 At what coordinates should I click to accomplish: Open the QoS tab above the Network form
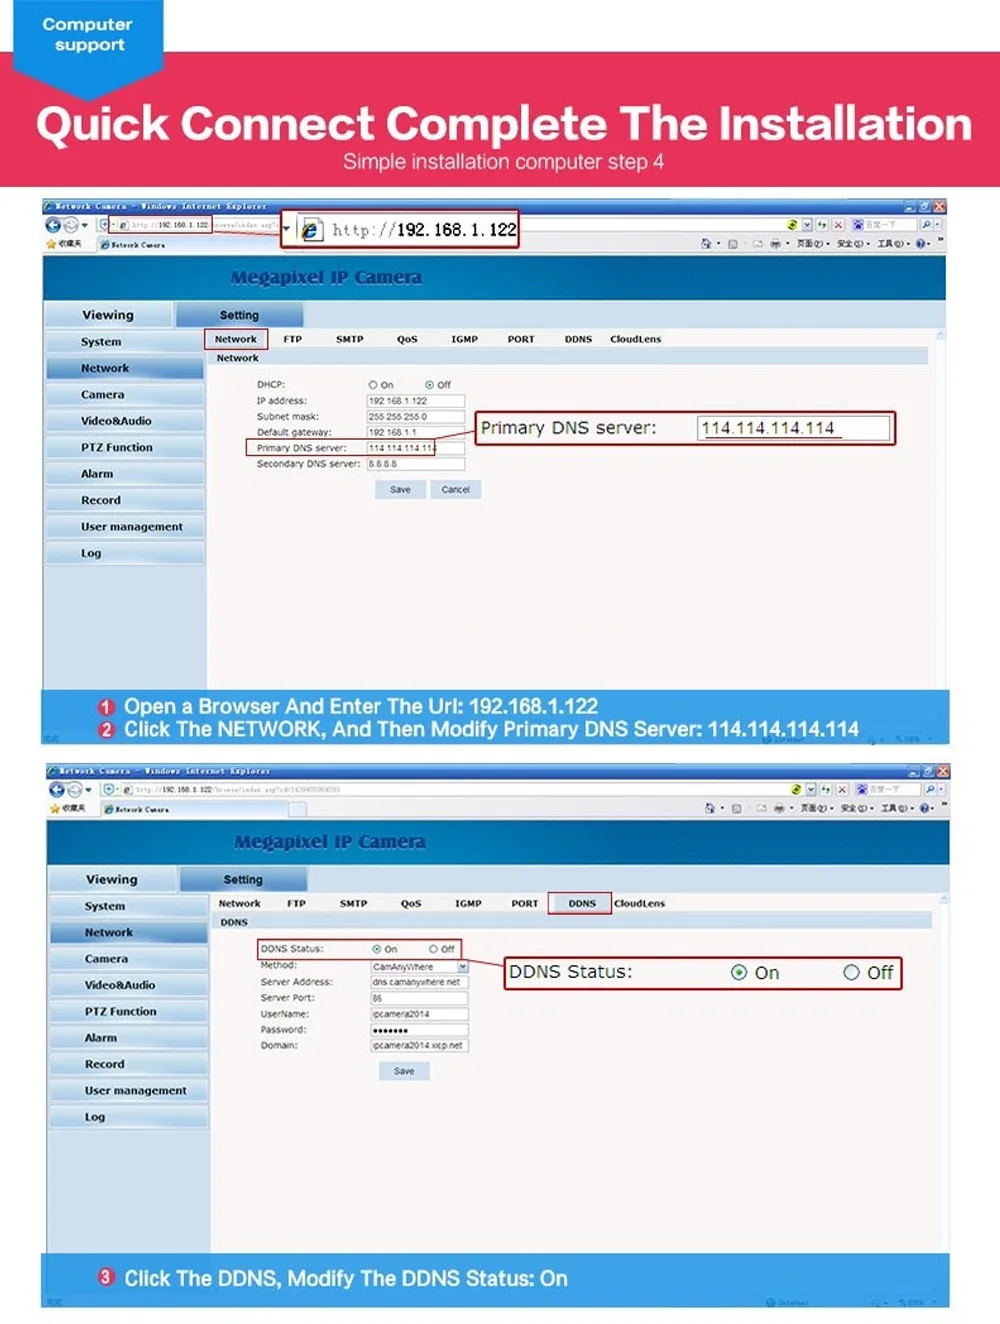407,339
